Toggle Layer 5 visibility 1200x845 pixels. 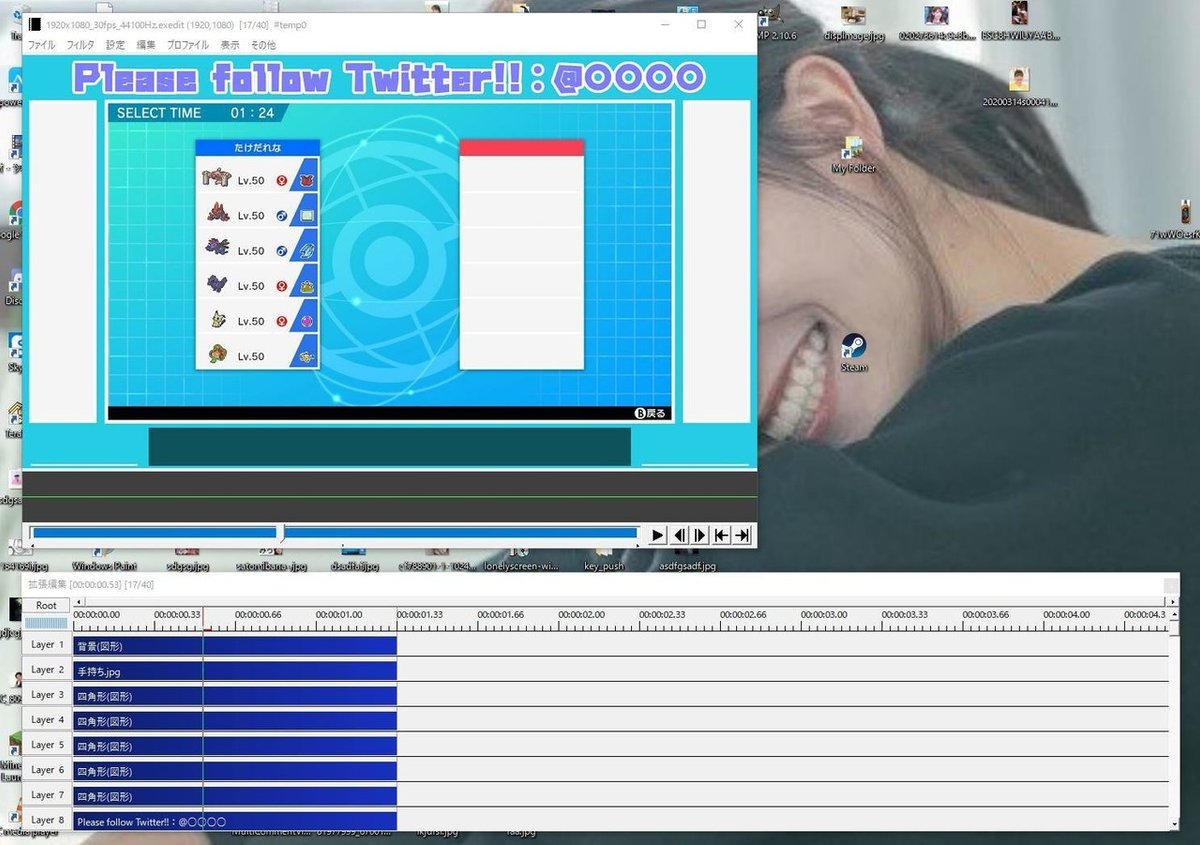tap(47, 745)
